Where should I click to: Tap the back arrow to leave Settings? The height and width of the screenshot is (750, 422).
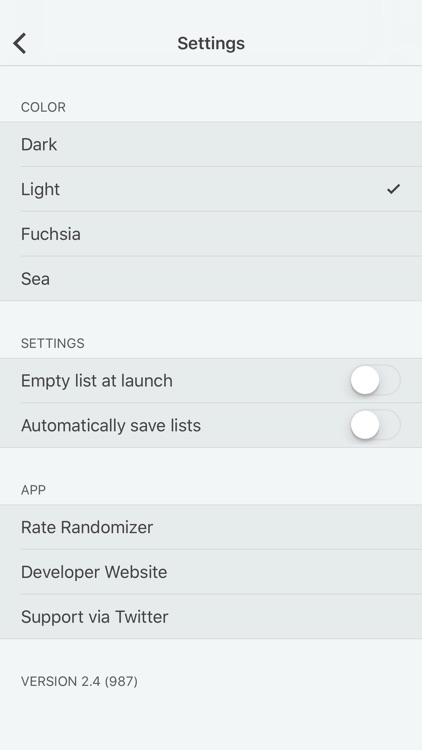[20, 44]
